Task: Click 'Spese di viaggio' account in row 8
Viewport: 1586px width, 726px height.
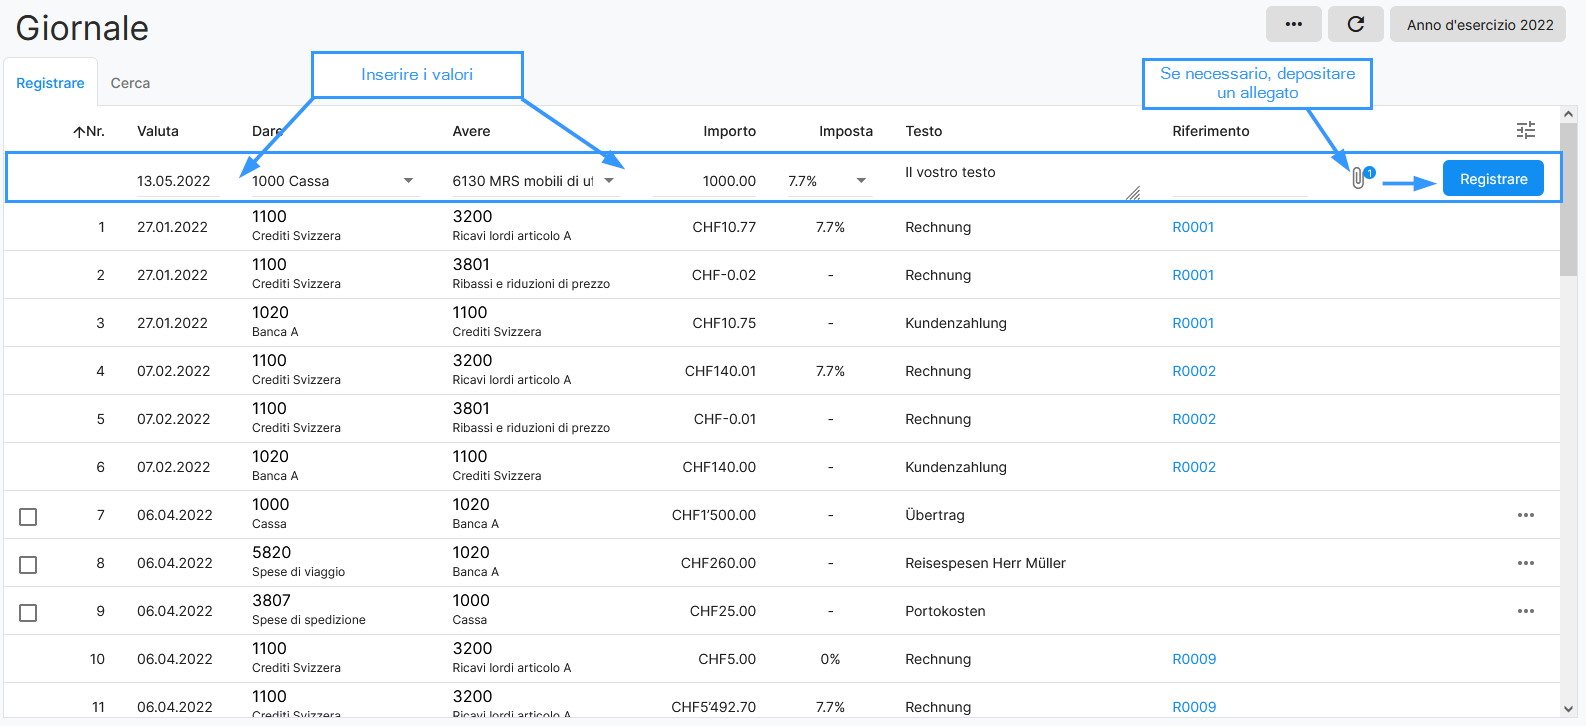Action: [x=299, y=572]
